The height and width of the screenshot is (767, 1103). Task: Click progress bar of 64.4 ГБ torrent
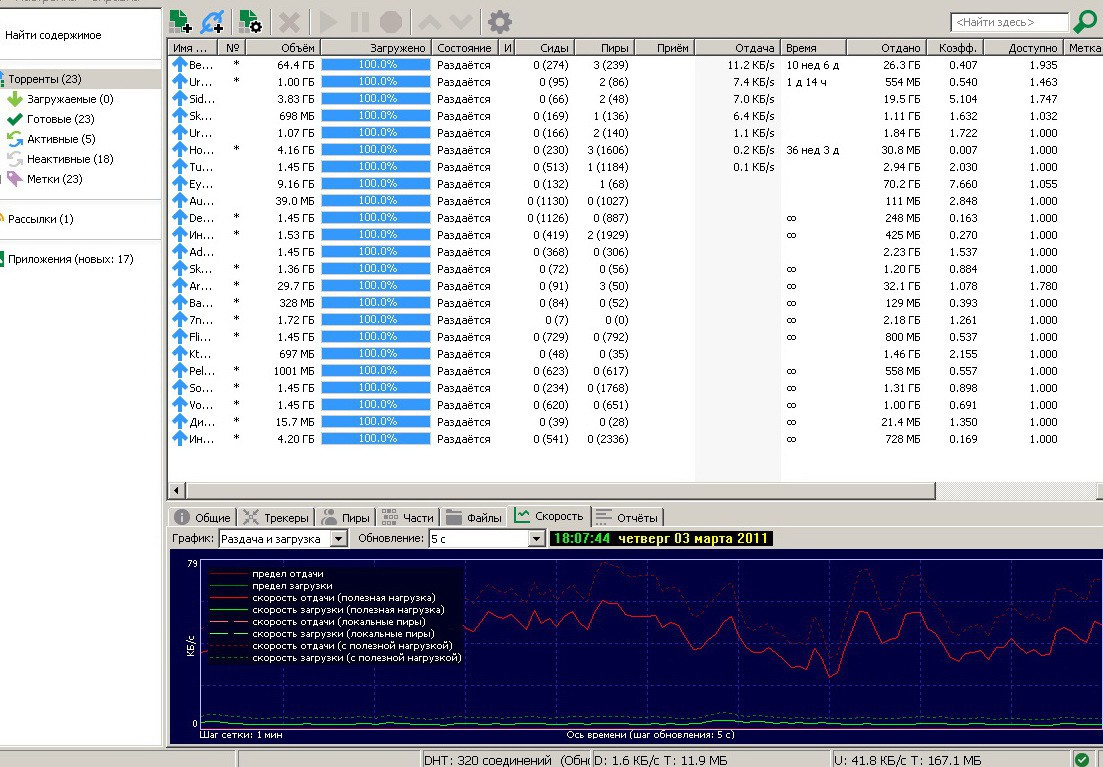[x=376, y=65]
